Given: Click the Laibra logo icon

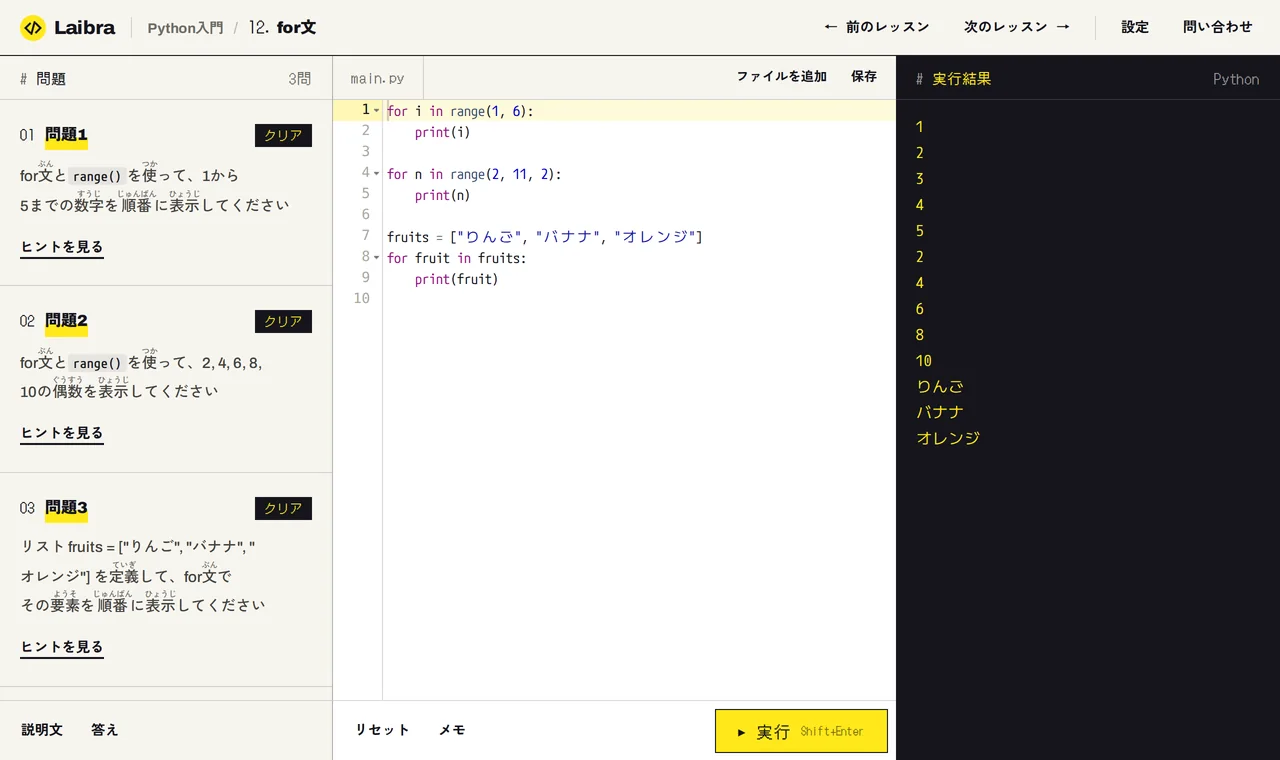Looking at the screenshot, I should pyautogui.click(x=33, y=28).
